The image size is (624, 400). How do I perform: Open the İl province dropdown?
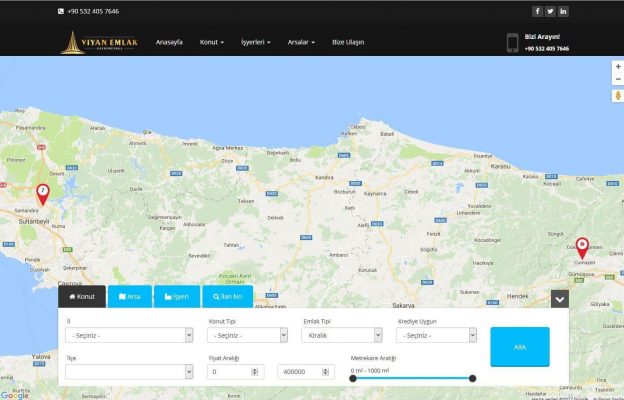tap(128, 336)
